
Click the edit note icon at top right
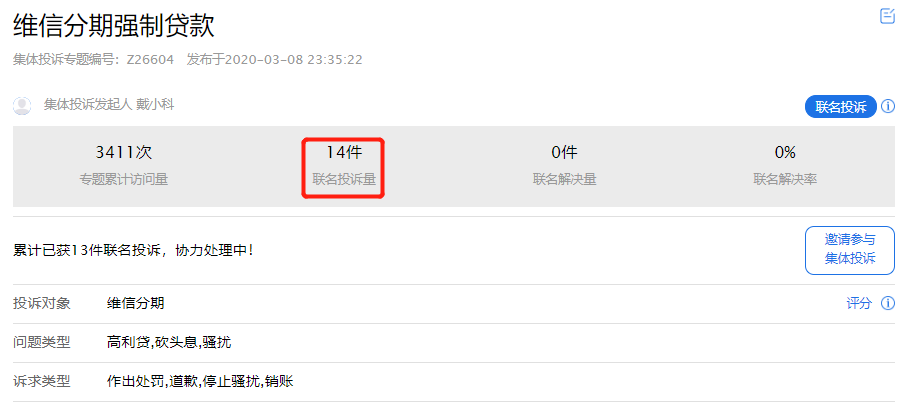[887, 16]
